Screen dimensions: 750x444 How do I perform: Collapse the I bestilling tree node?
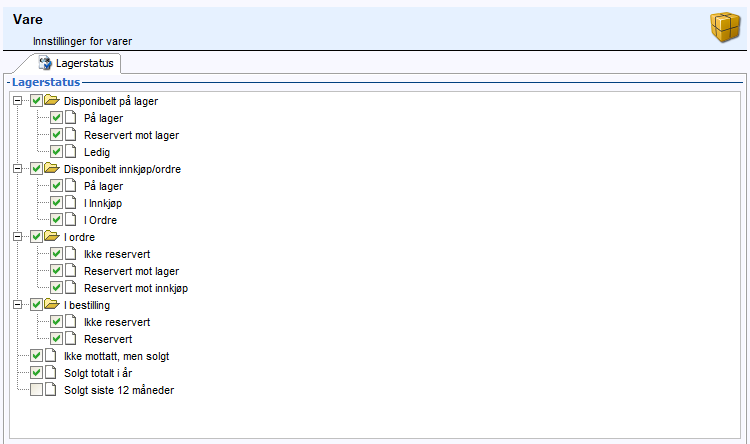click(17, 304)
